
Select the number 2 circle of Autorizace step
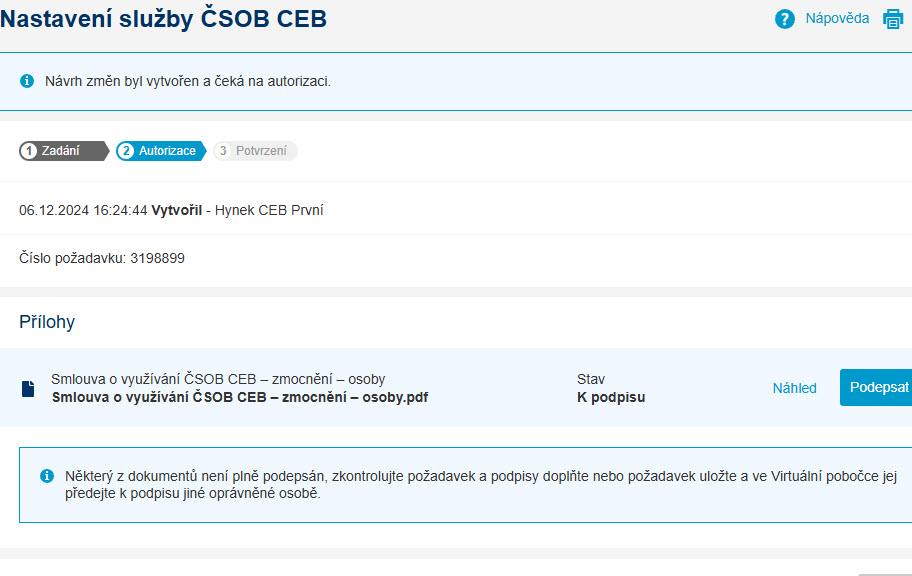[126, 151]
